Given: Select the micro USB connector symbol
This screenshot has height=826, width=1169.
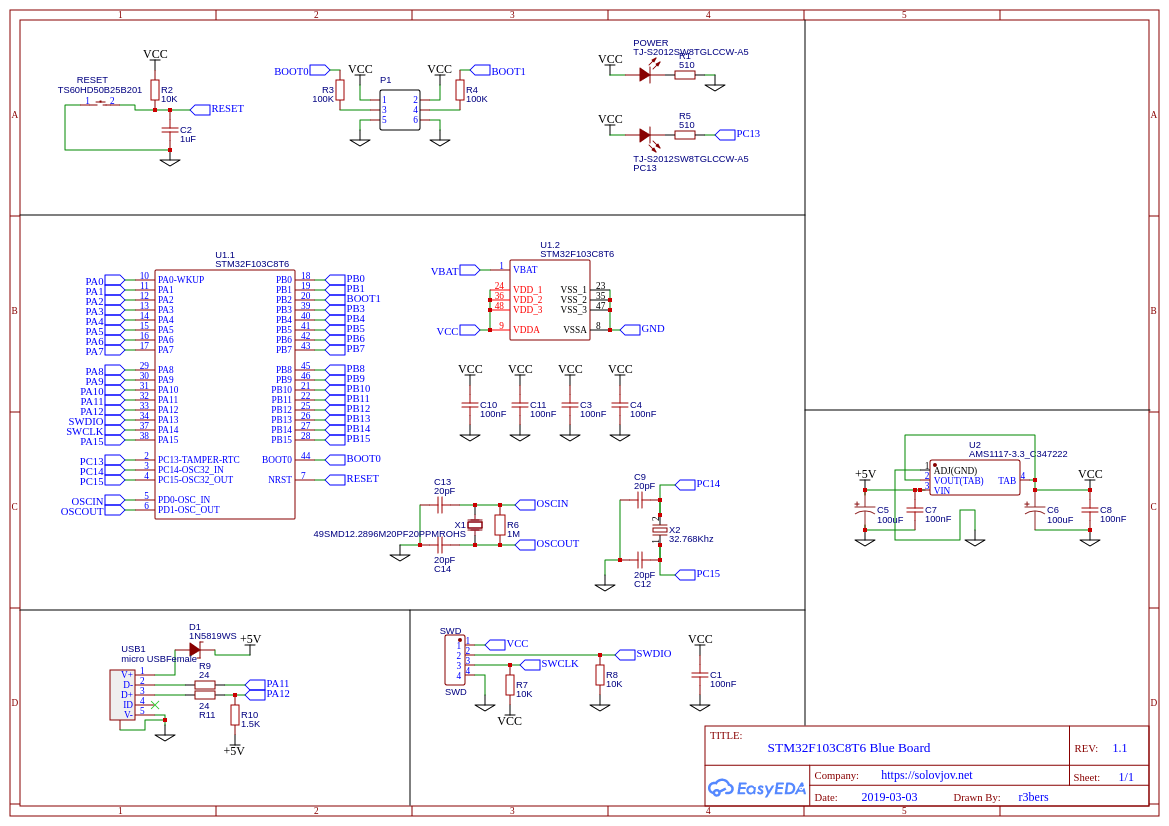Looking at the screenshot, I should (123, 695).
